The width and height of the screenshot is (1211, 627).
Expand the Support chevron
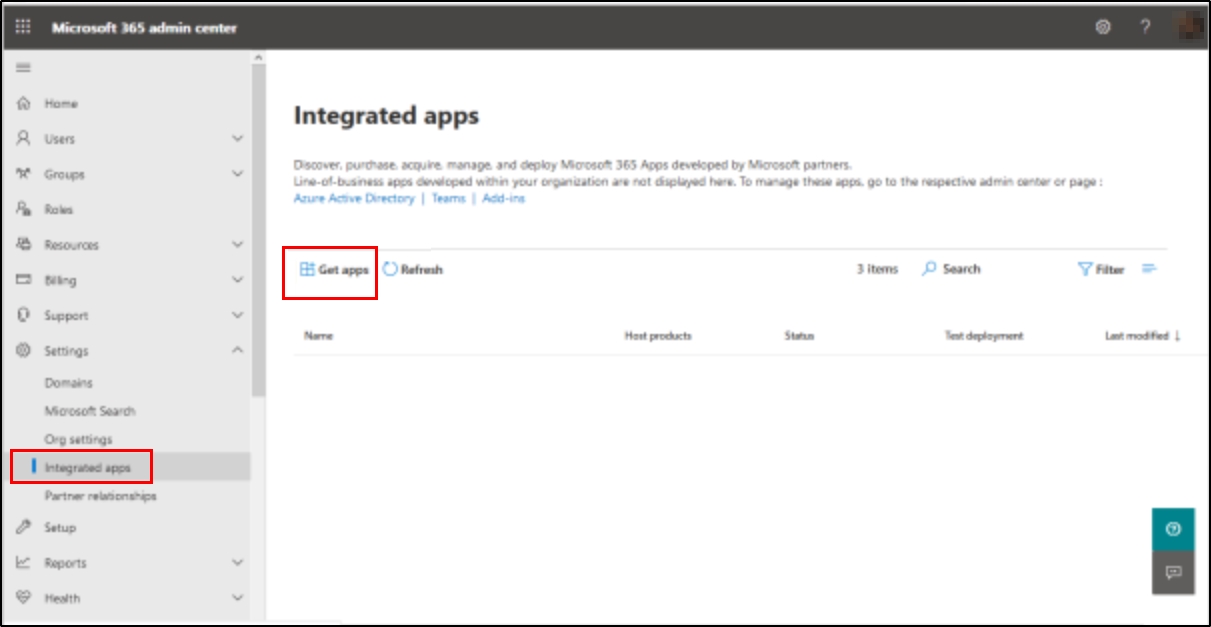point(237,315)
